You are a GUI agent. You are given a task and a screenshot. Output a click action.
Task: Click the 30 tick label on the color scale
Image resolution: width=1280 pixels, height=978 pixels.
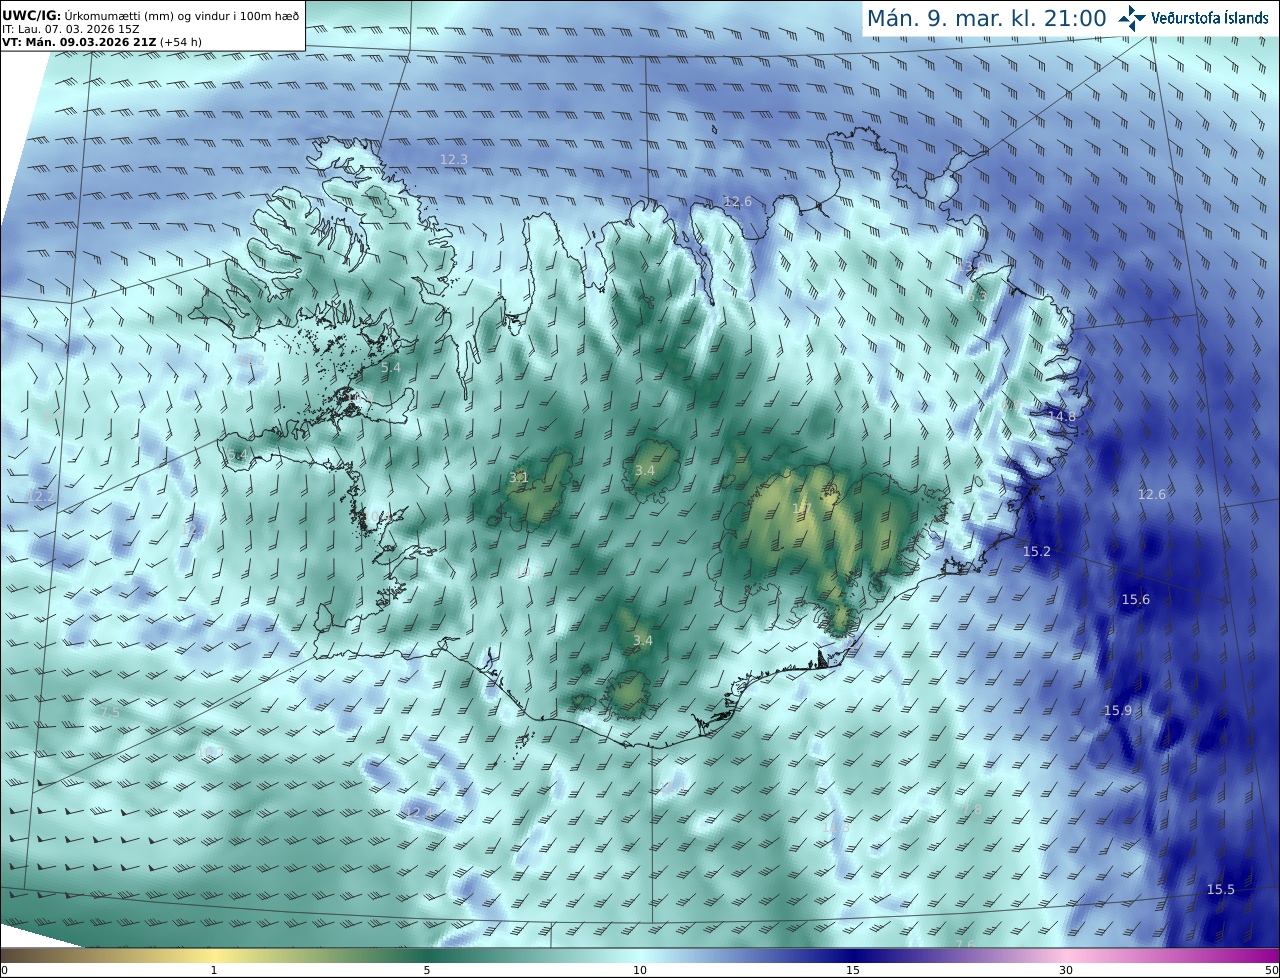(x=1066, y=970)
